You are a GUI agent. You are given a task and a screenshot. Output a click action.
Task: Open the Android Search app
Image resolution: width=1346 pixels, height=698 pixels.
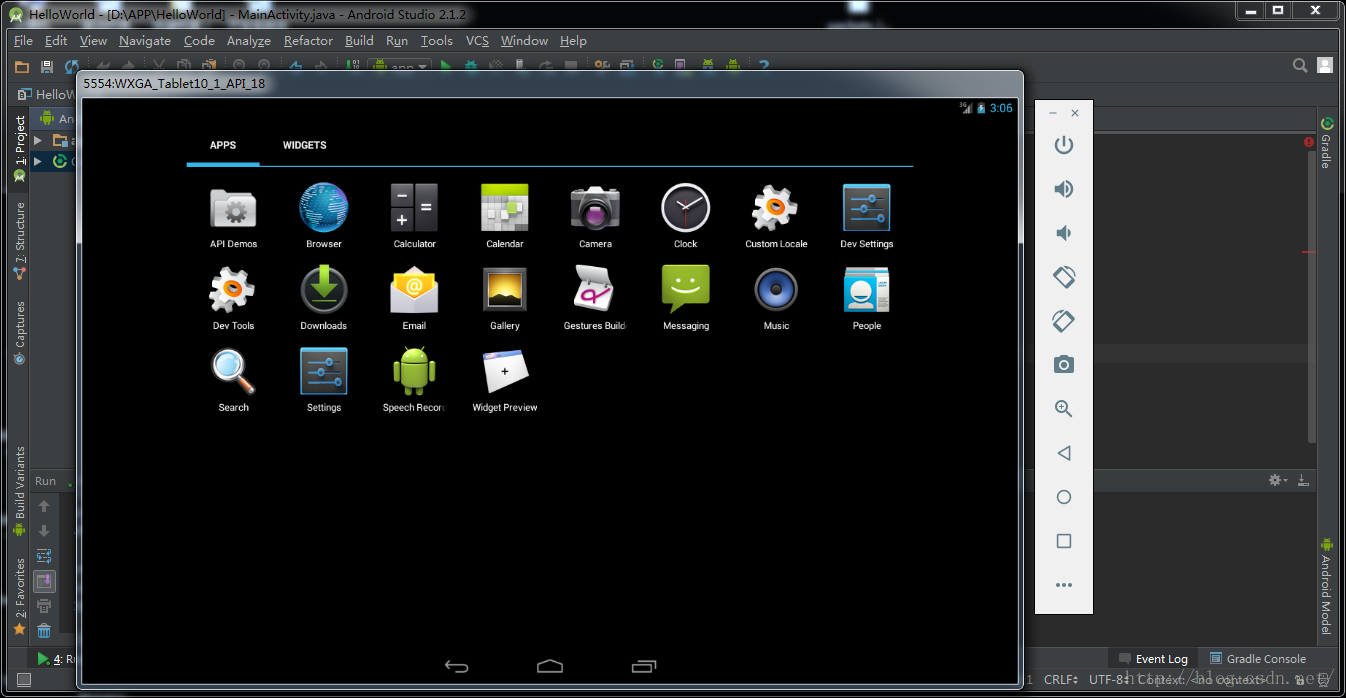pyautogui.click(x=233, y=380)
